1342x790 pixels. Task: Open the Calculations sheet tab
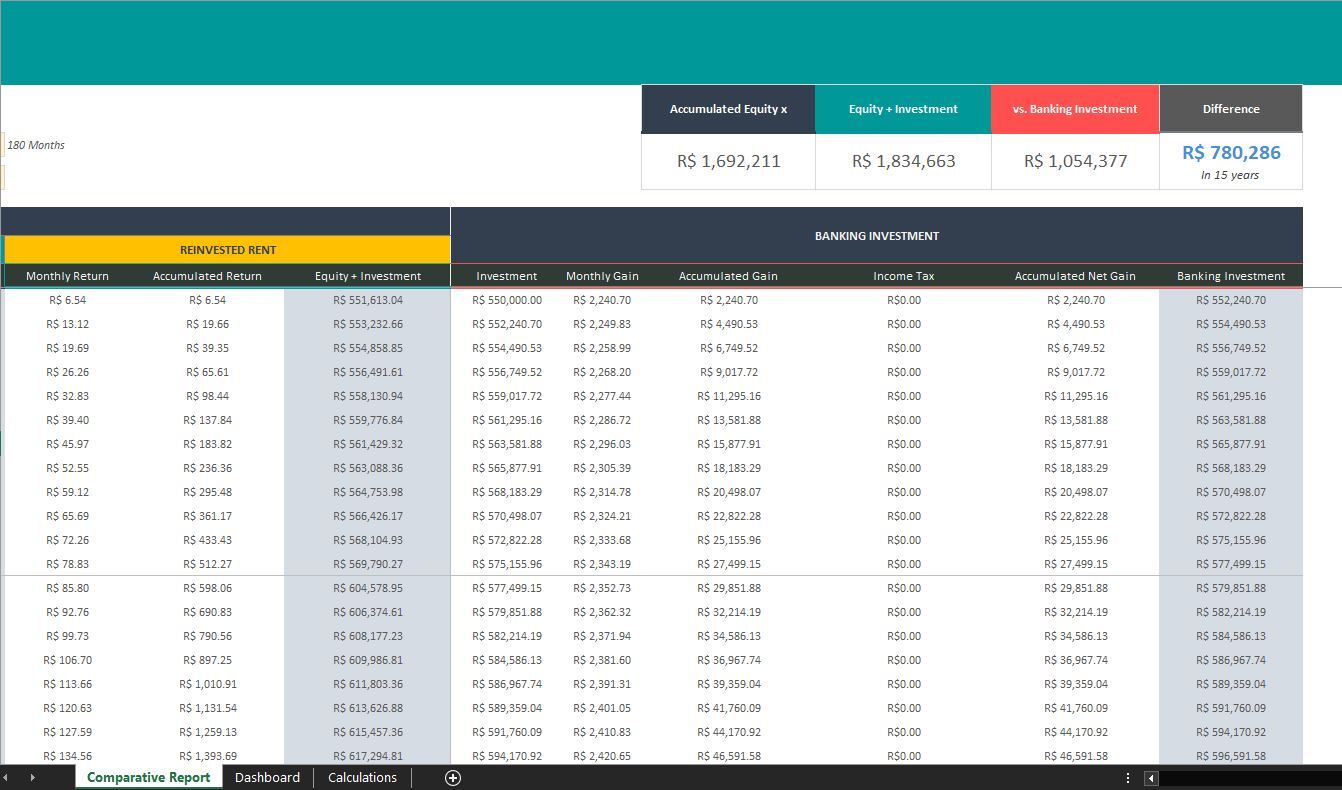tap(362, 778)
